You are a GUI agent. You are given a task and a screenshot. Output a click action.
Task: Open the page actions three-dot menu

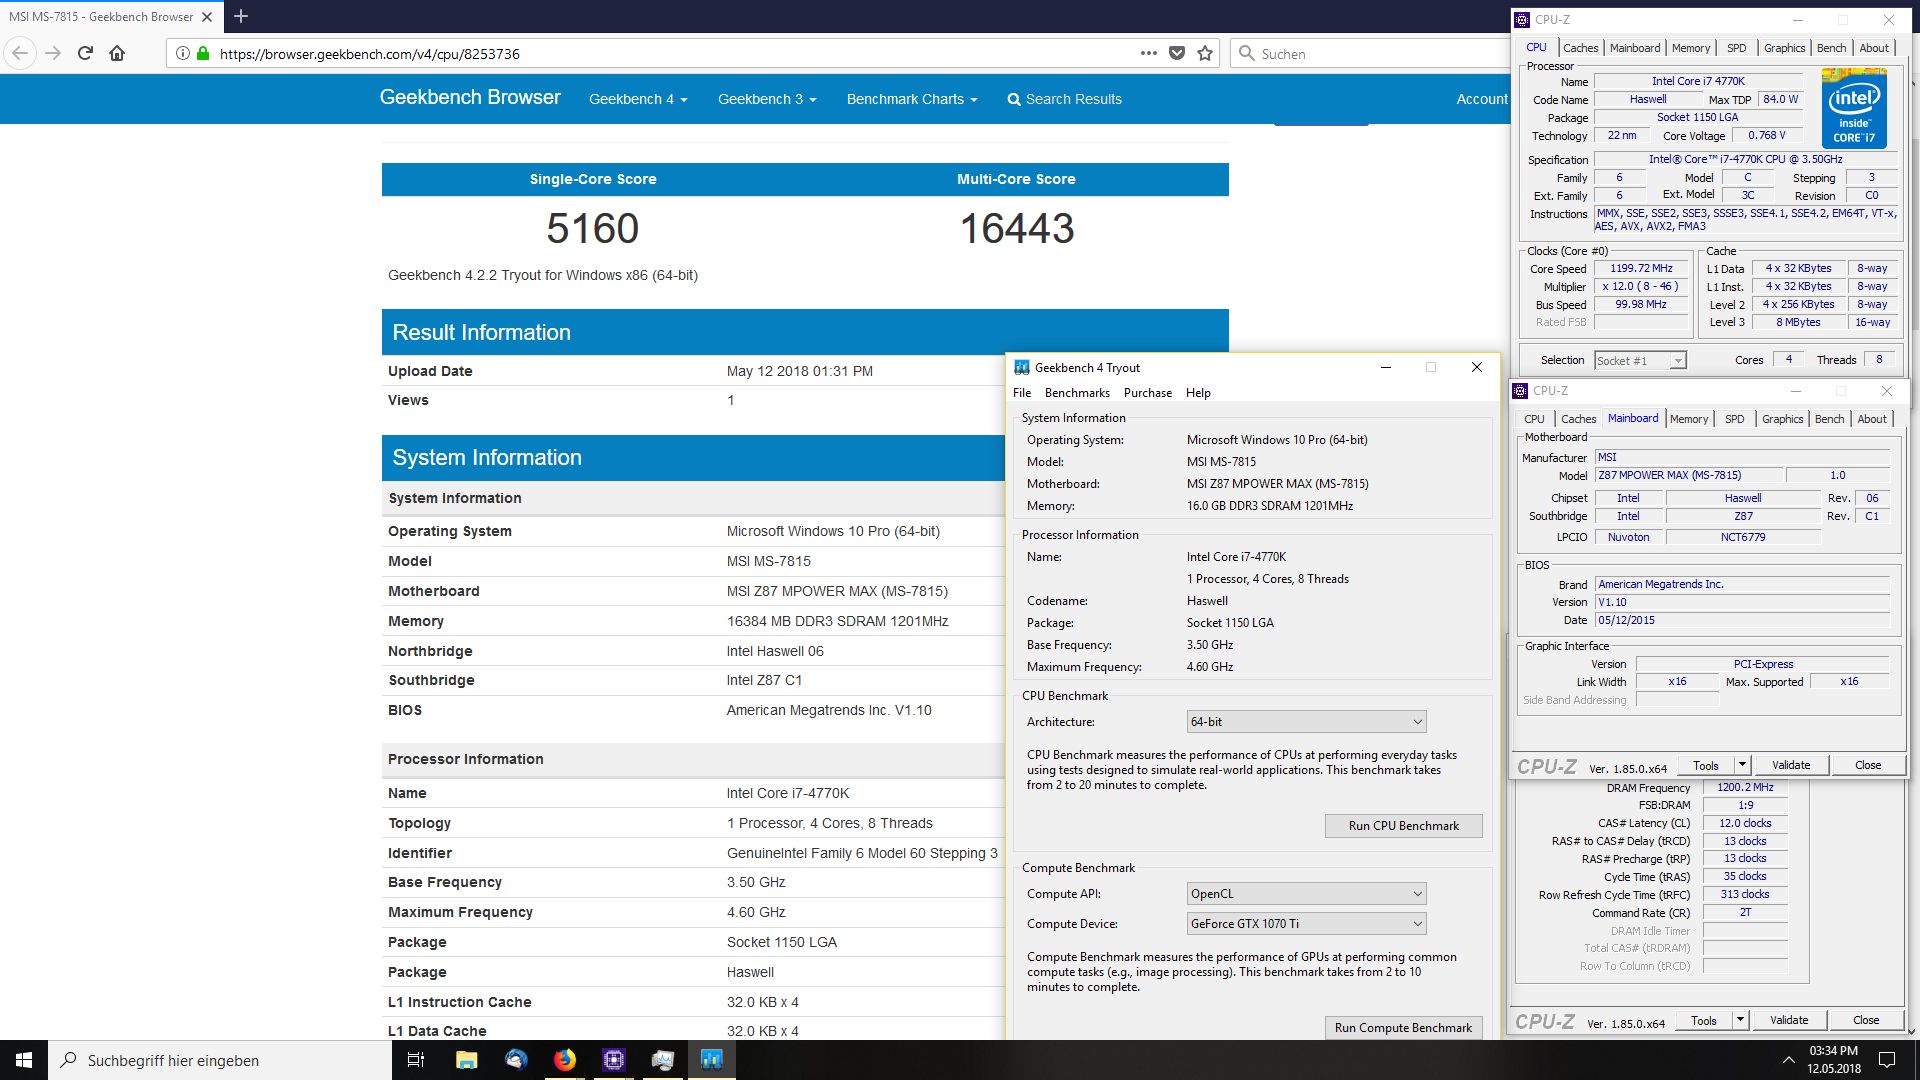pos(1148,53)
